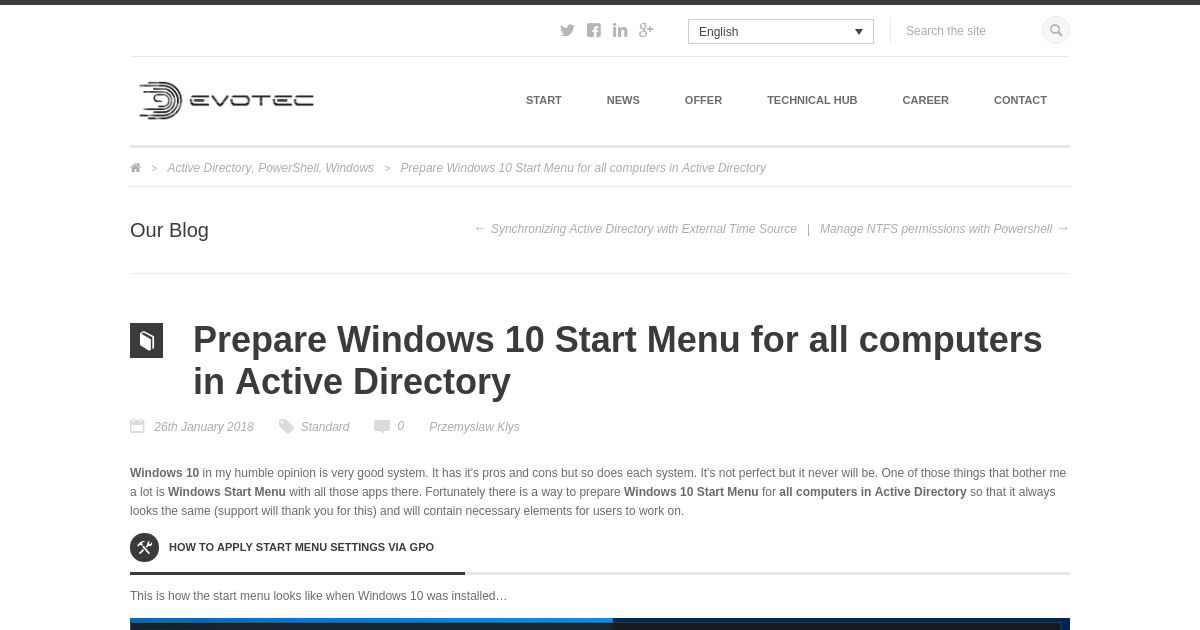Click the tag icon beside Standard

286,426
